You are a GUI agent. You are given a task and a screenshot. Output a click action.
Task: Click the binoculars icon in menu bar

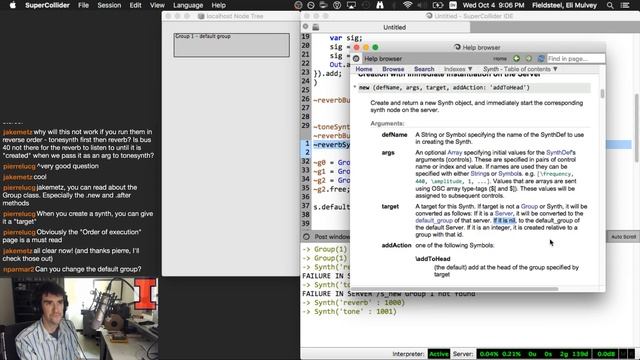coord(380,5)
